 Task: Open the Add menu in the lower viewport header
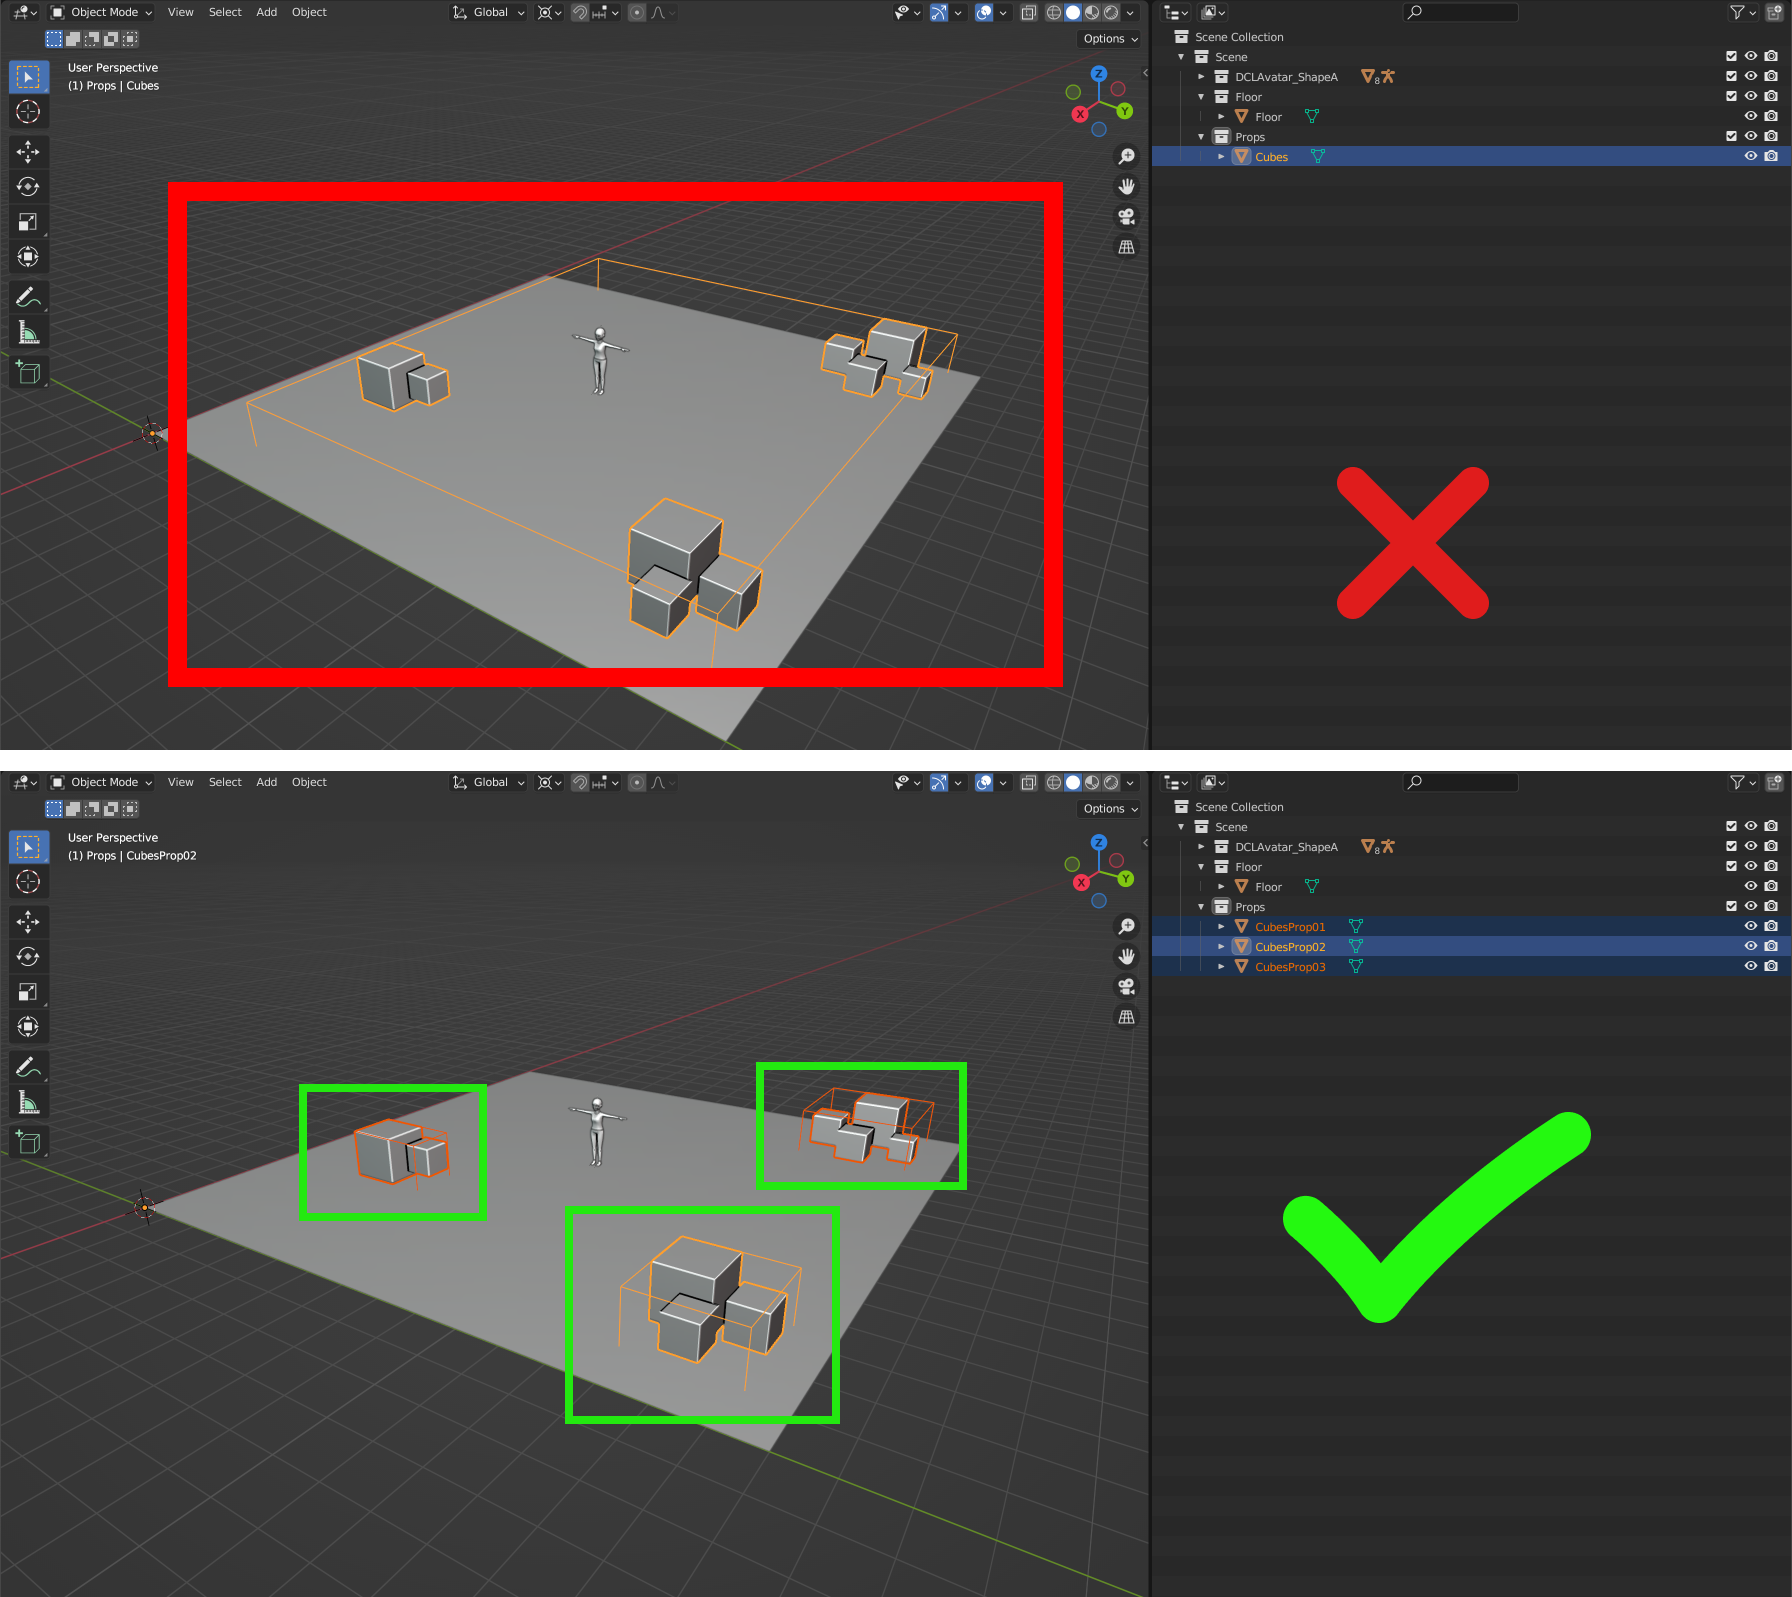(266, 782)
